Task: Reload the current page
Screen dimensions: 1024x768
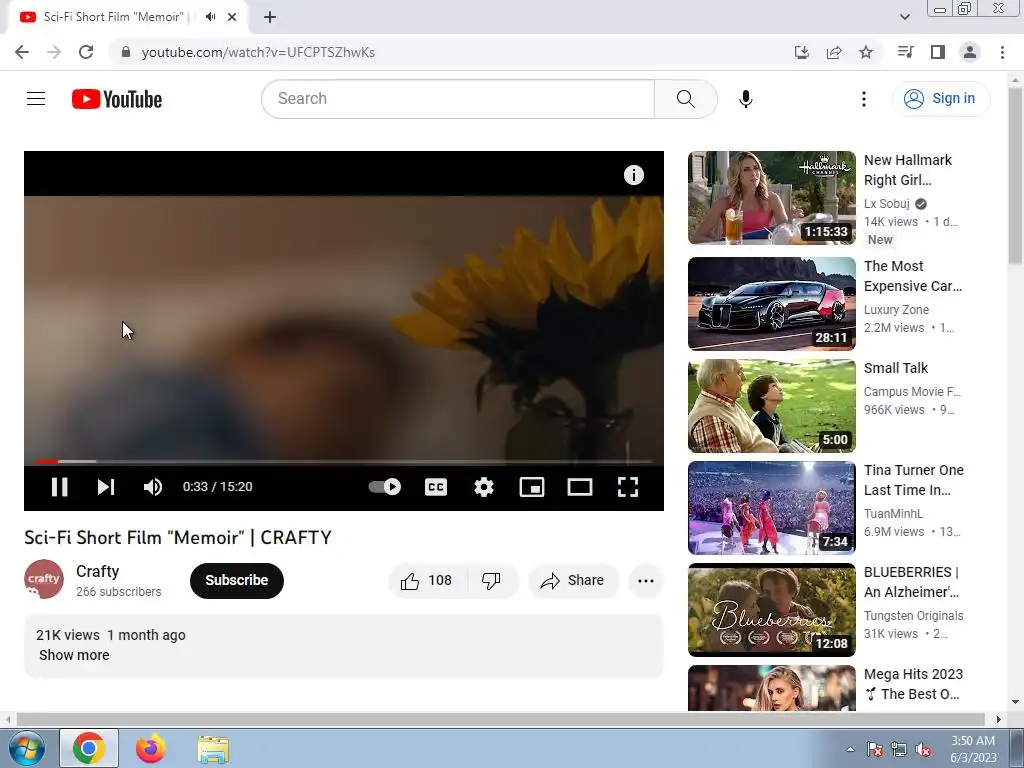Action: click(86, 52)
